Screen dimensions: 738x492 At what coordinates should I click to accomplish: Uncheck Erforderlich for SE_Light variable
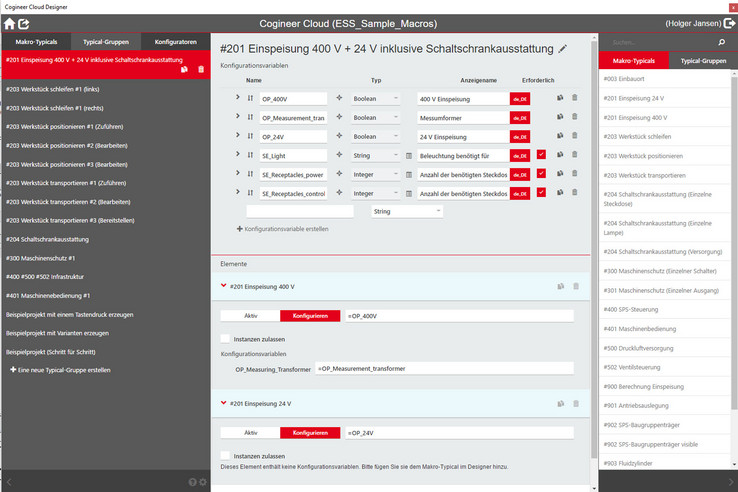(x=541, y=155)
